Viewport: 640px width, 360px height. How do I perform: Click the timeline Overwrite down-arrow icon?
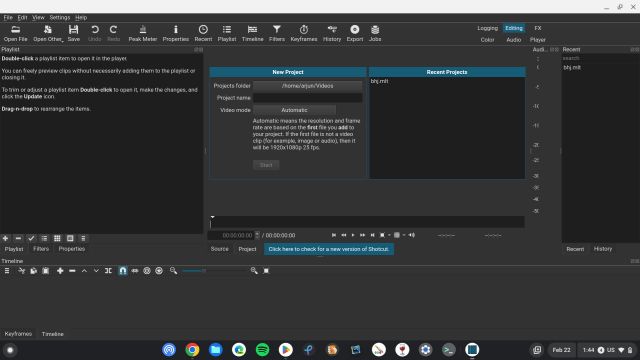point(96,271)
